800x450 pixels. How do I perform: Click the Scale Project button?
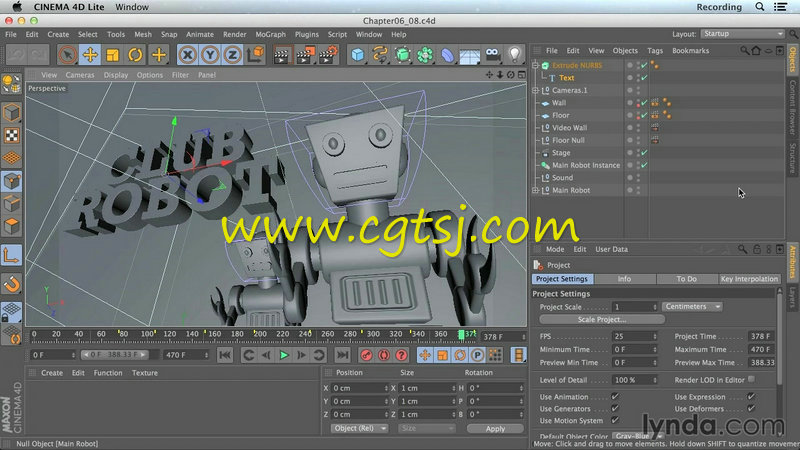[602, 319]
